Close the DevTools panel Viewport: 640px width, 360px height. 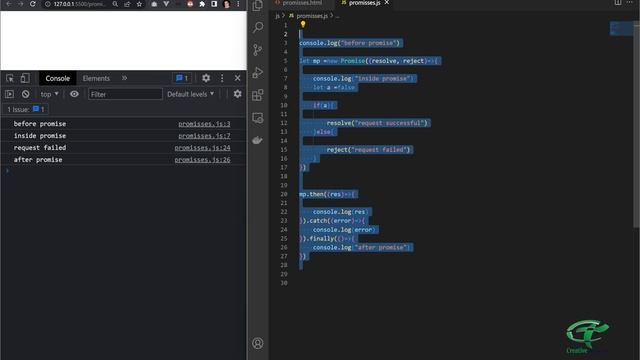238,78
